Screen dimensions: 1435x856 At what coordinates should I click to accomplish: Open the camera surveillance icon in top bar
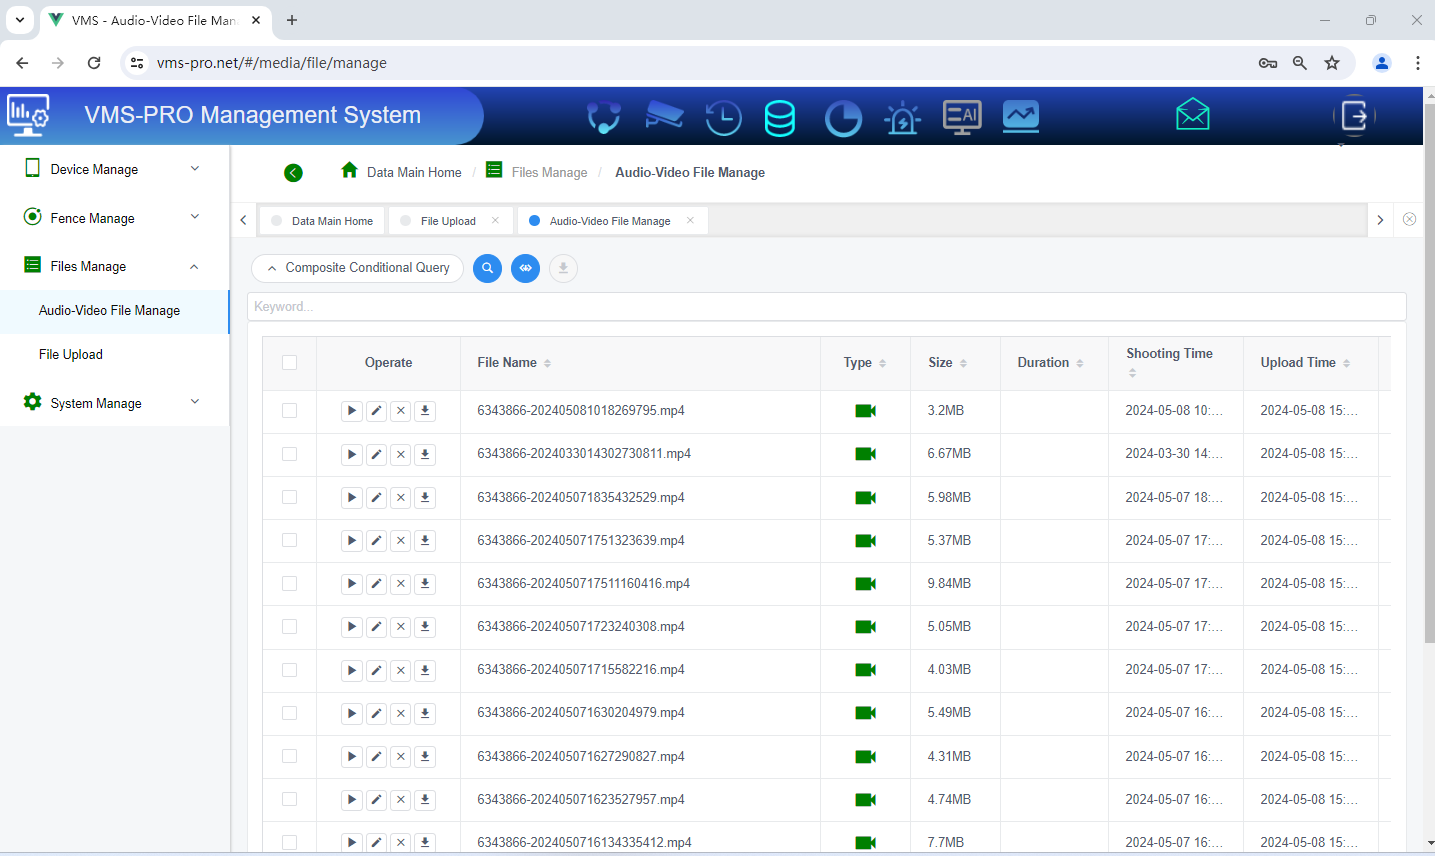(664, 116)
